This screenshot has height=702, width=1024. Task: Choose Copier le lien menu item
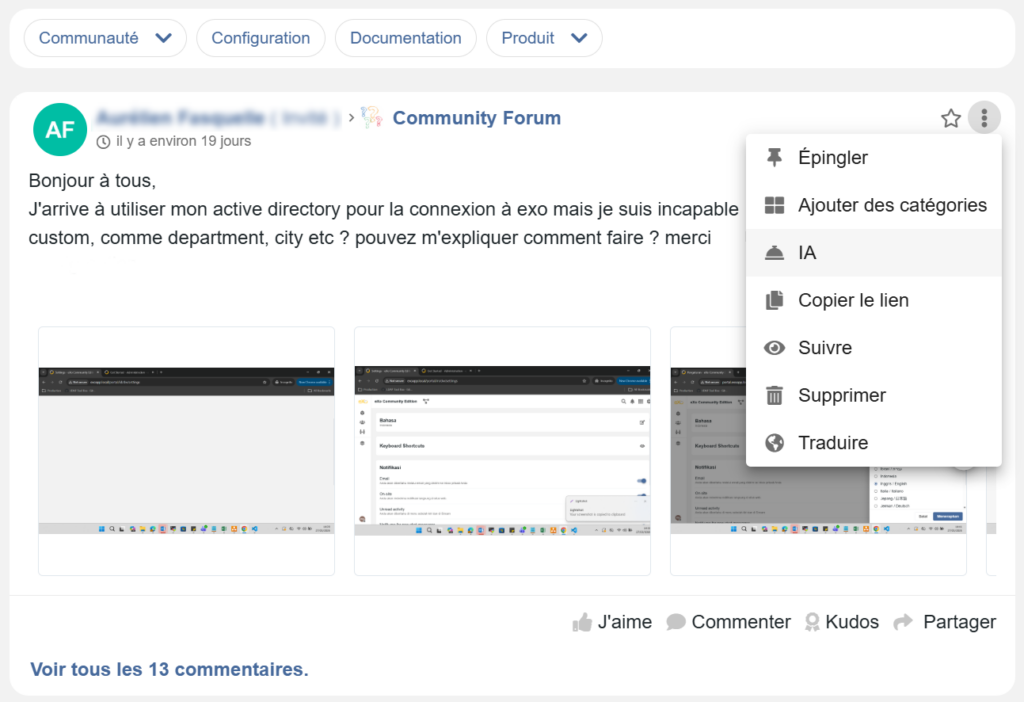click(852, 300)
